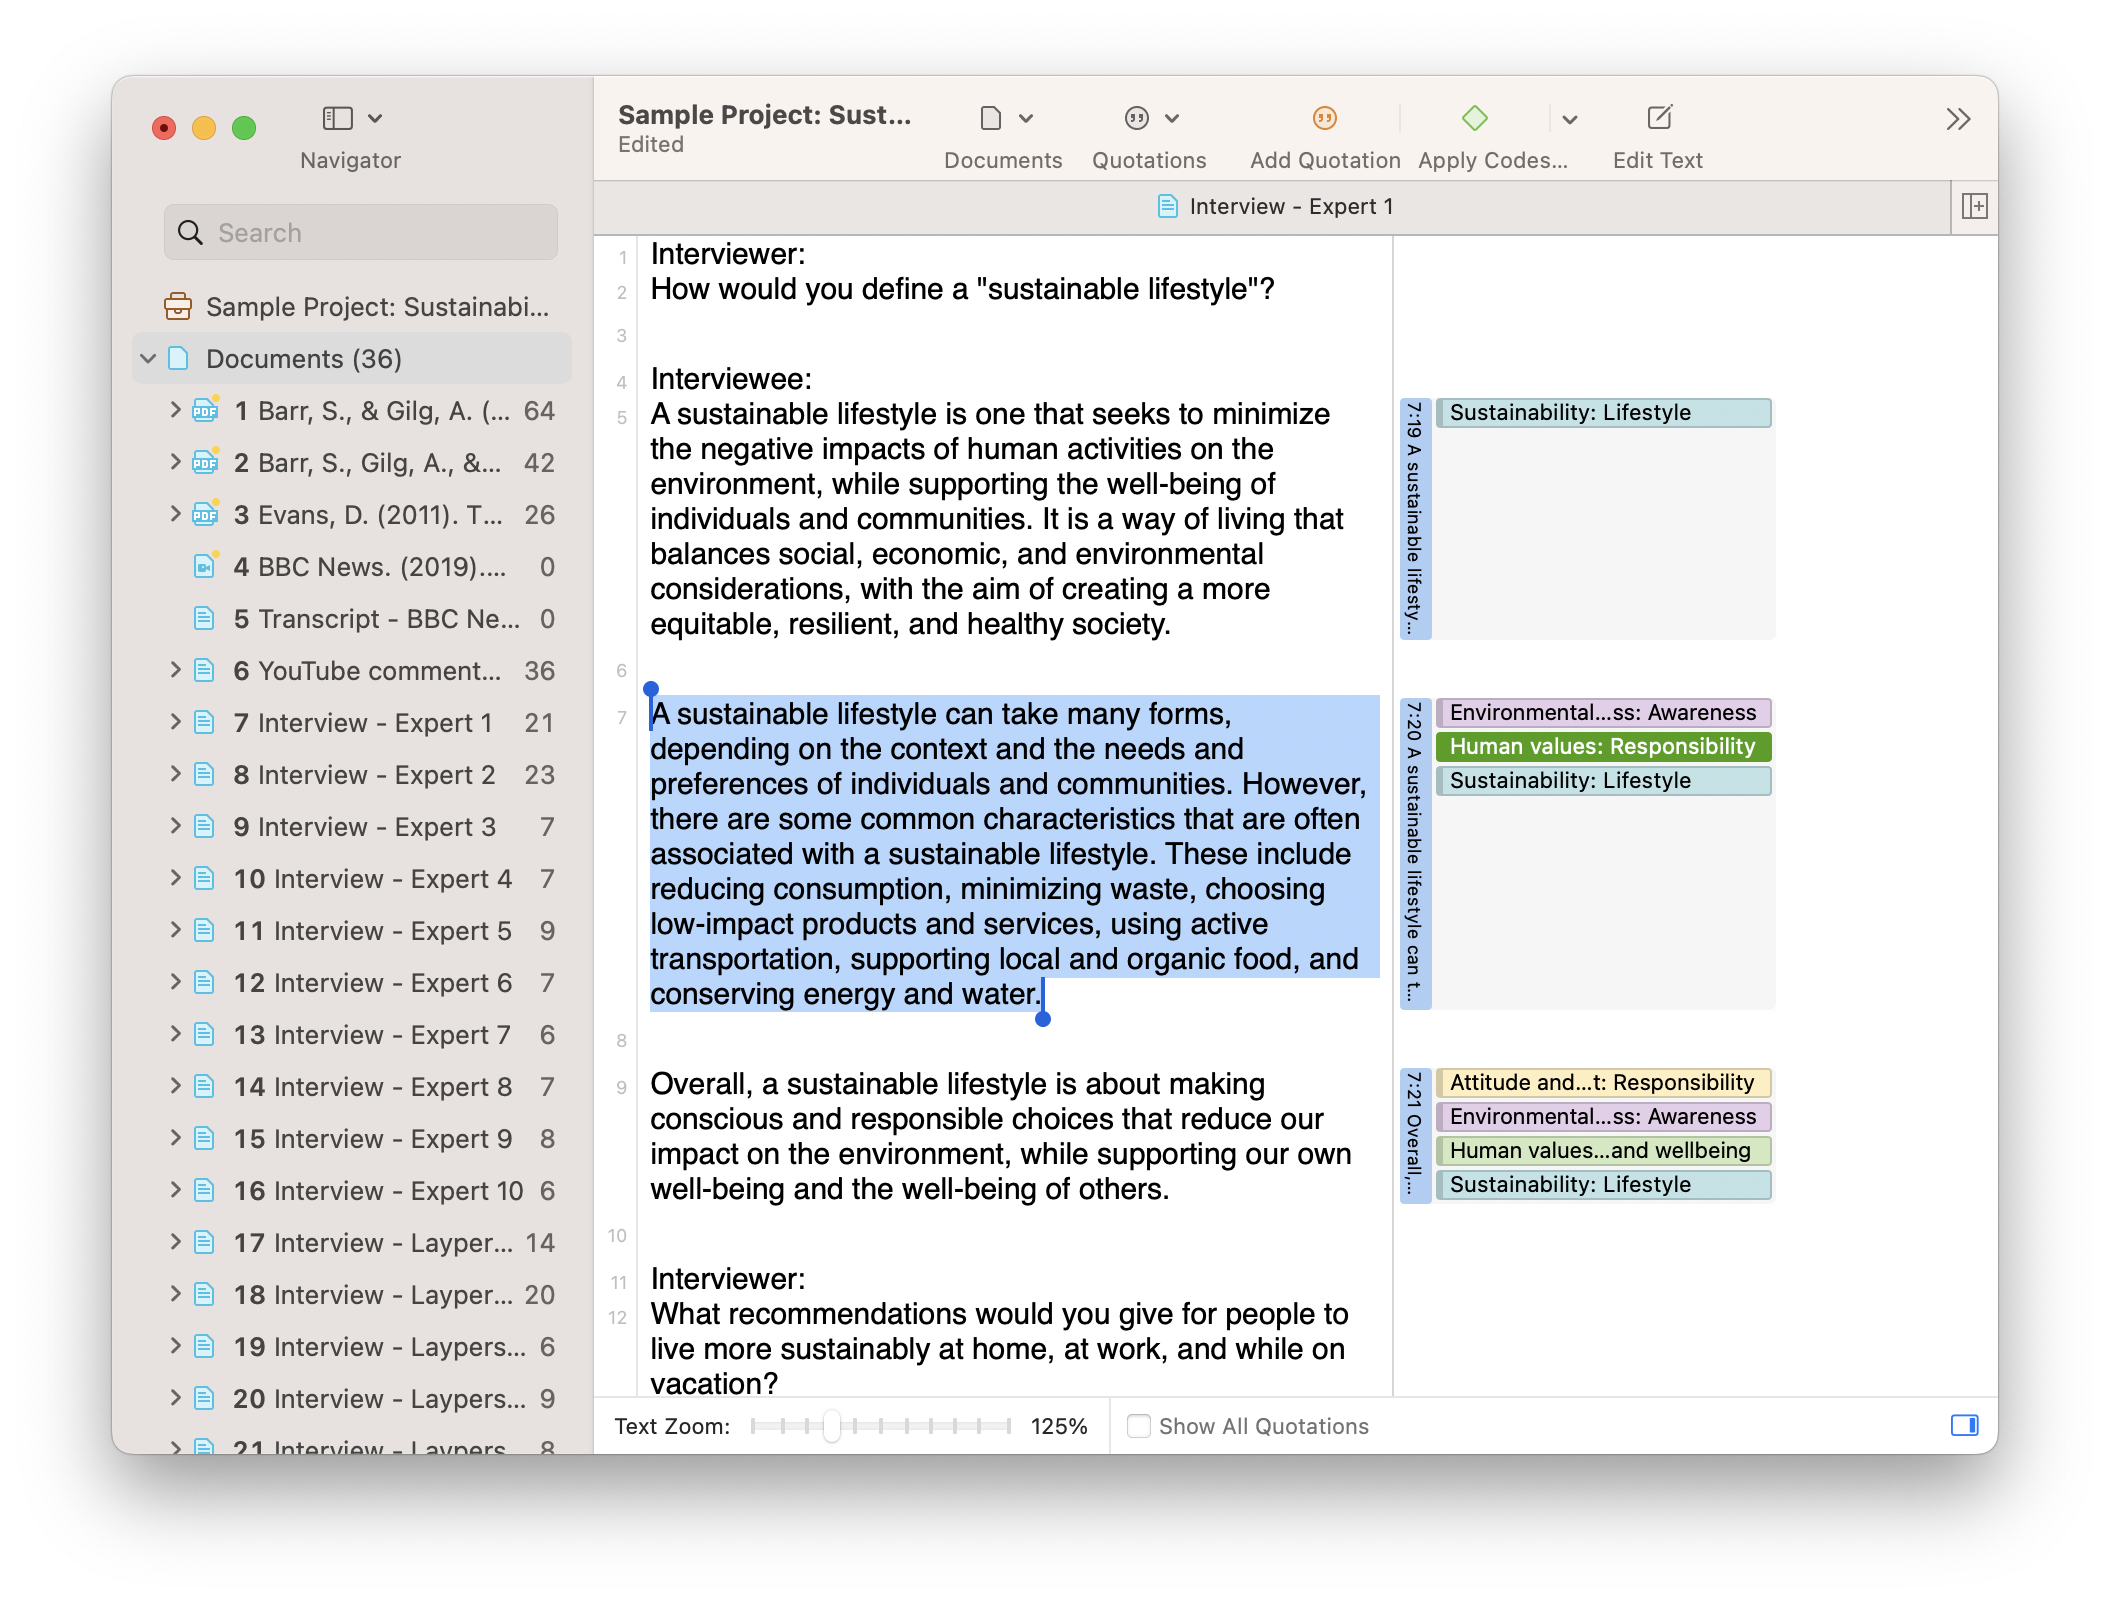Expand document 6 YouTube comments
Image resolution: width=2110 pixels, height=1602 pixels.
176,670
